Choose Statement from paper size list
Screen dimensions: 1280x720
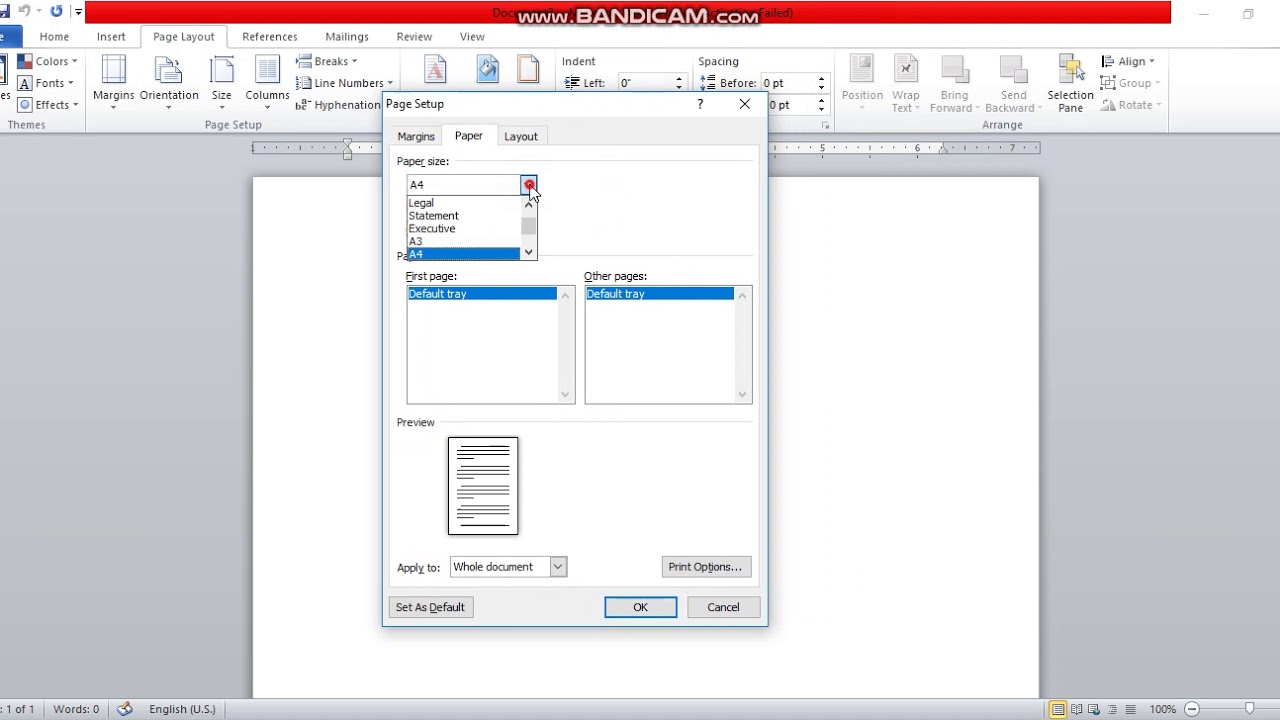coord(464,216)
